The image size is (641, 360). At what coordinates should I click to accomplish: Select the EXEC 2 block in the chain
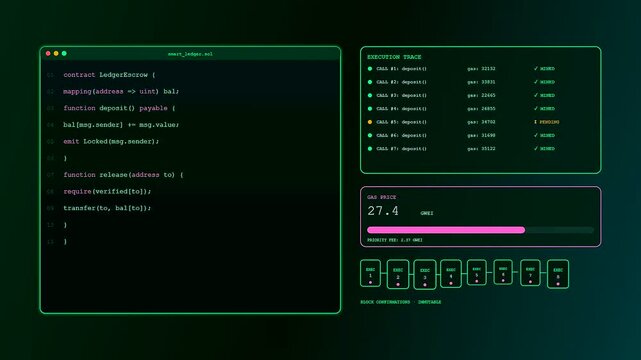(398, 274)
